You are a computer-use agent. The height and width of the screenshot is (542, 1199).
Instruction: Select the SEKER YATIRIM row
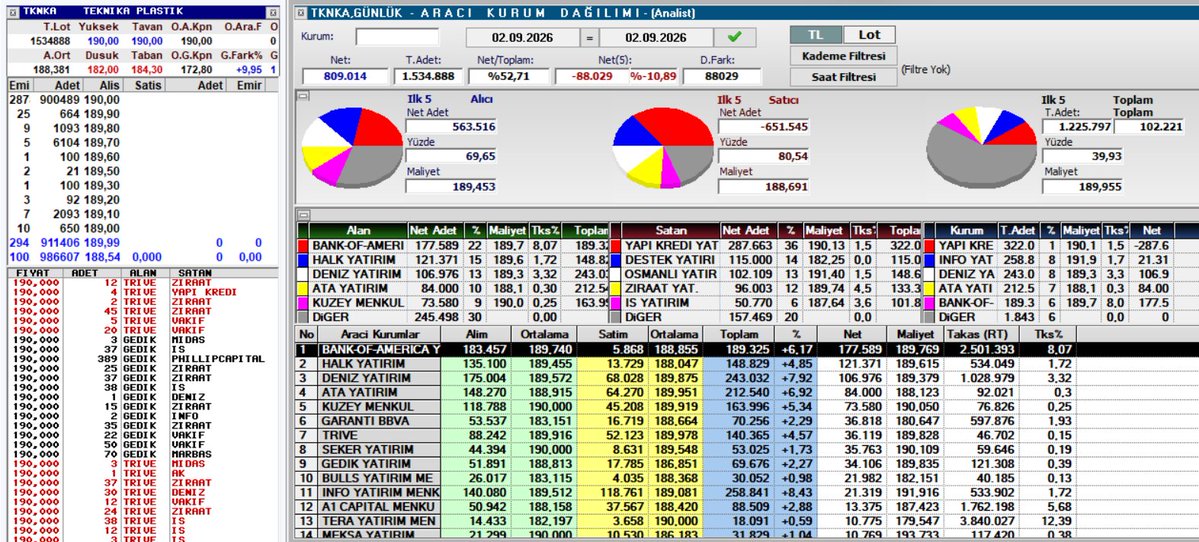coord(688,450)
